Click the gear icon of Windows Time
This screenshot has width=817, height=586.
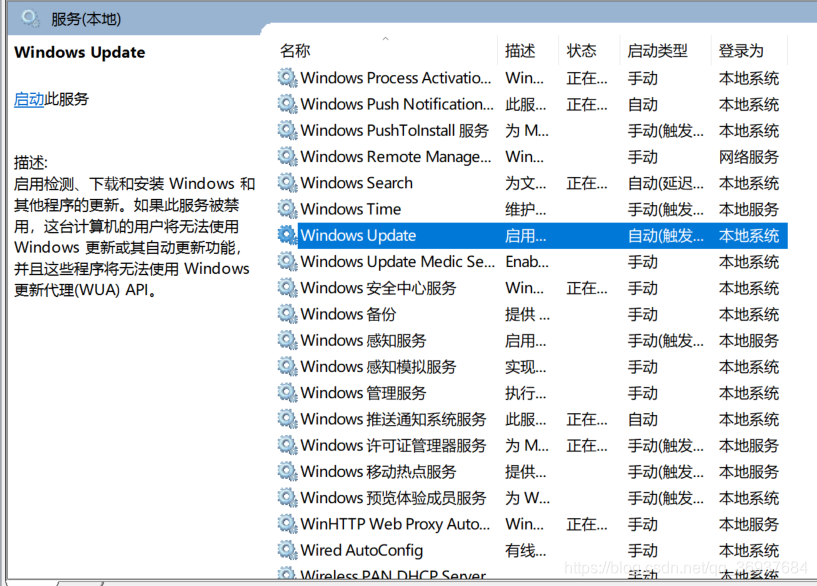[287, 209]
